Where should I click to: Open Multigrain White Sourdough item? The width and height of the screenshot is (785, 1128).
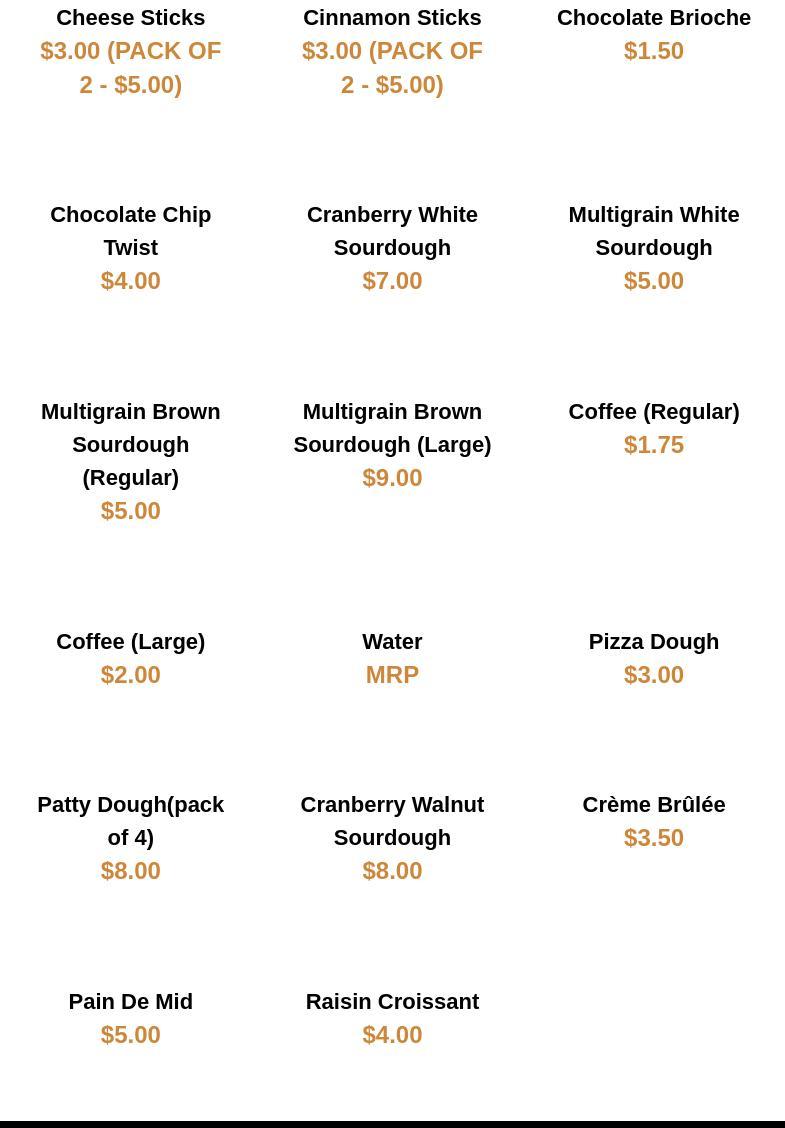coord(653,231)
